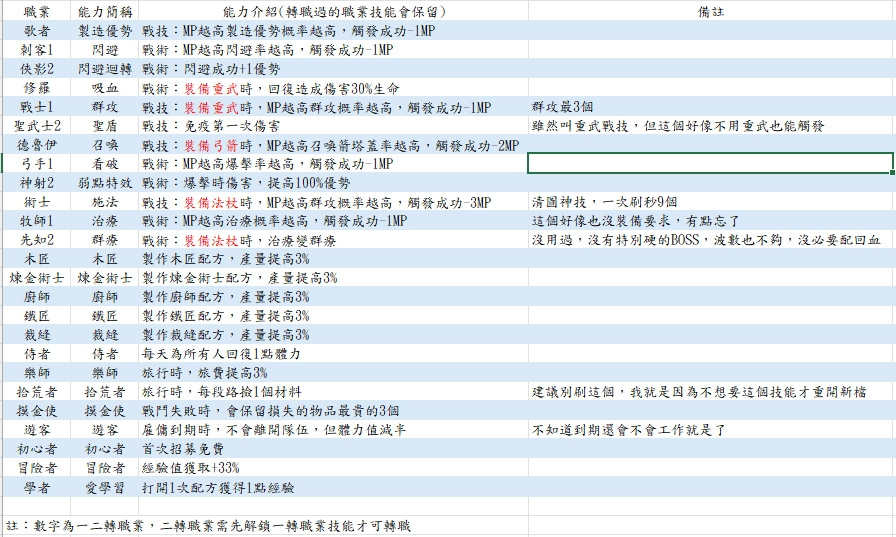The image size is (896, 537).
Task: Select the cell 戰技：免疫第一次傷害
Action: tap(333, 125)
